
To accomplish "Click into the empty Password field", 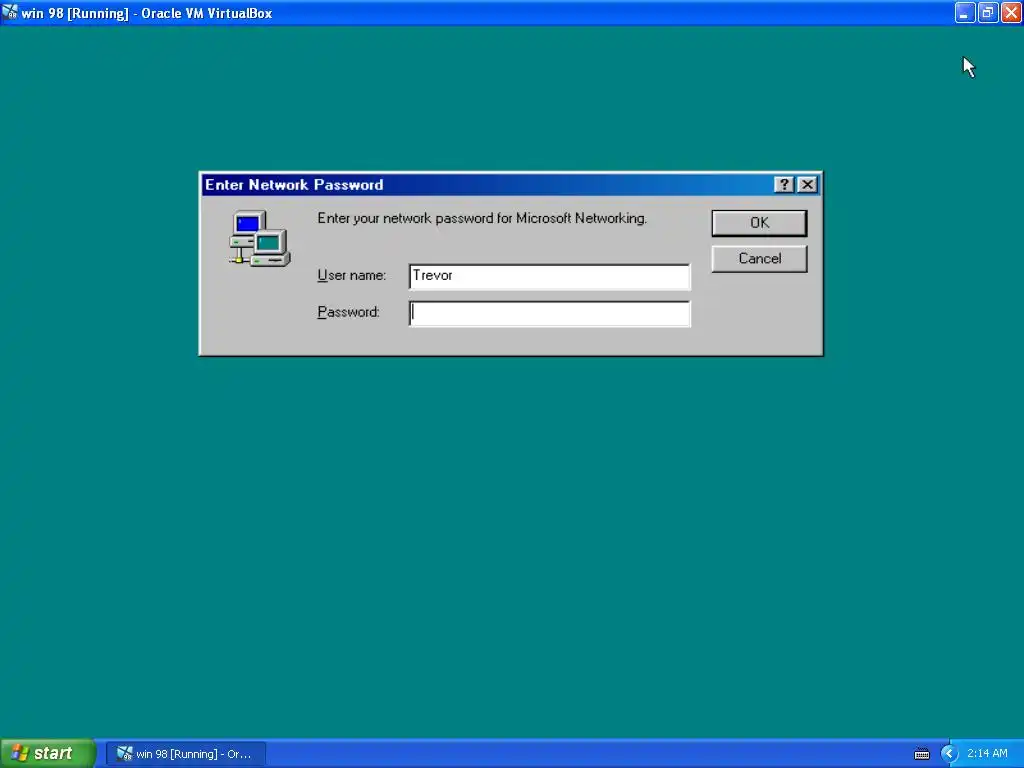I will [x=549, y=313].
